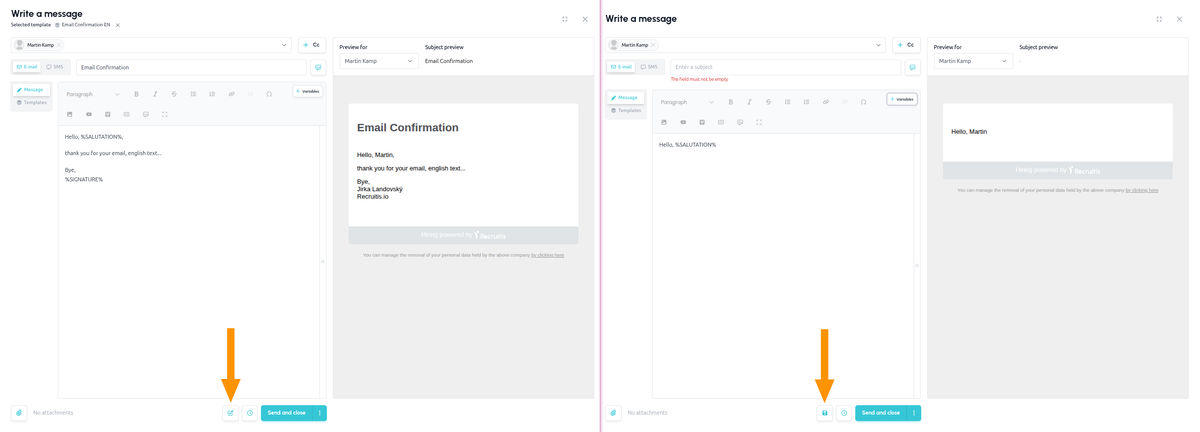Screen dimensions: 1200x432
Task: Click the '%SIGNATURE%' line in the left editor
Action: click(x=84, y=179)
